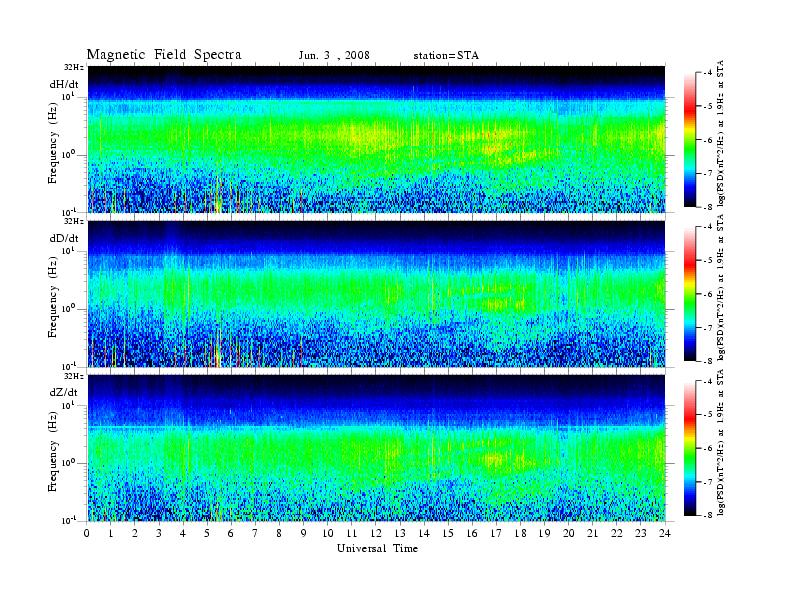Click the hour "4" tick on the time axis
Screen dimensions: 792x612
click(183, 533)
